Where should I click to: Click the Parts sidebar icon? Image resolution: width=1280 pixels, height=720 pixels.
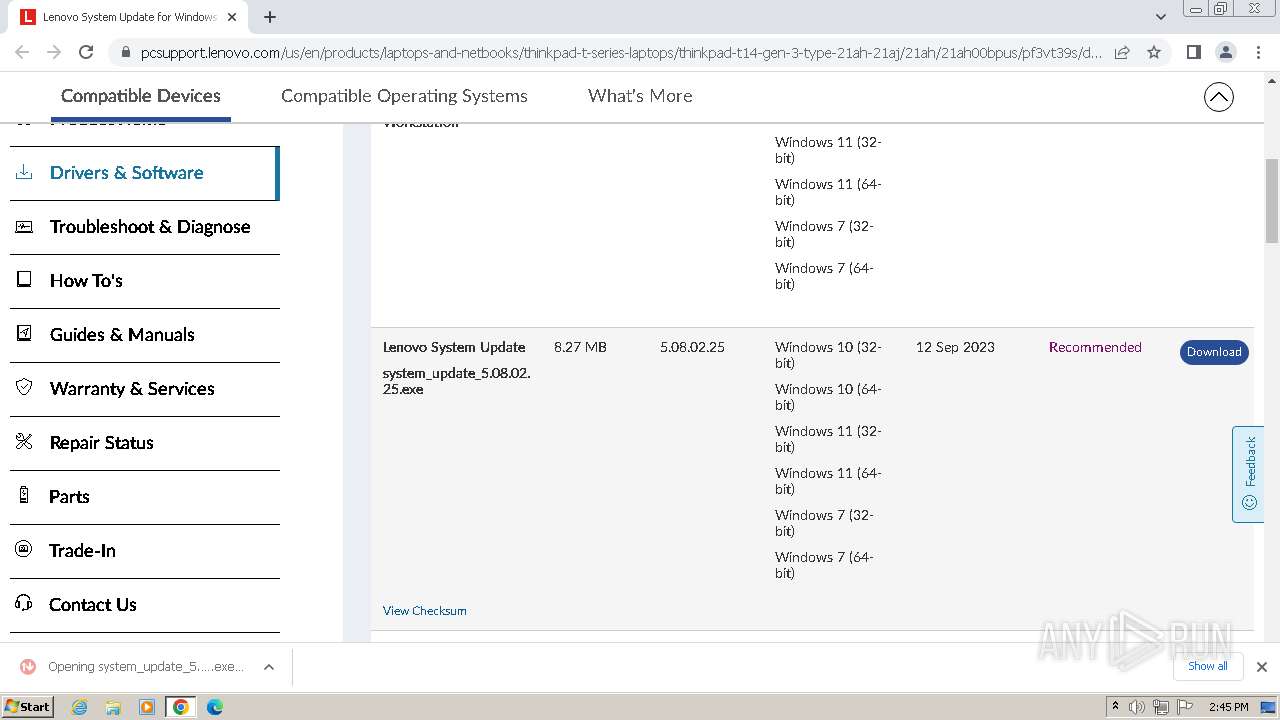24,496
